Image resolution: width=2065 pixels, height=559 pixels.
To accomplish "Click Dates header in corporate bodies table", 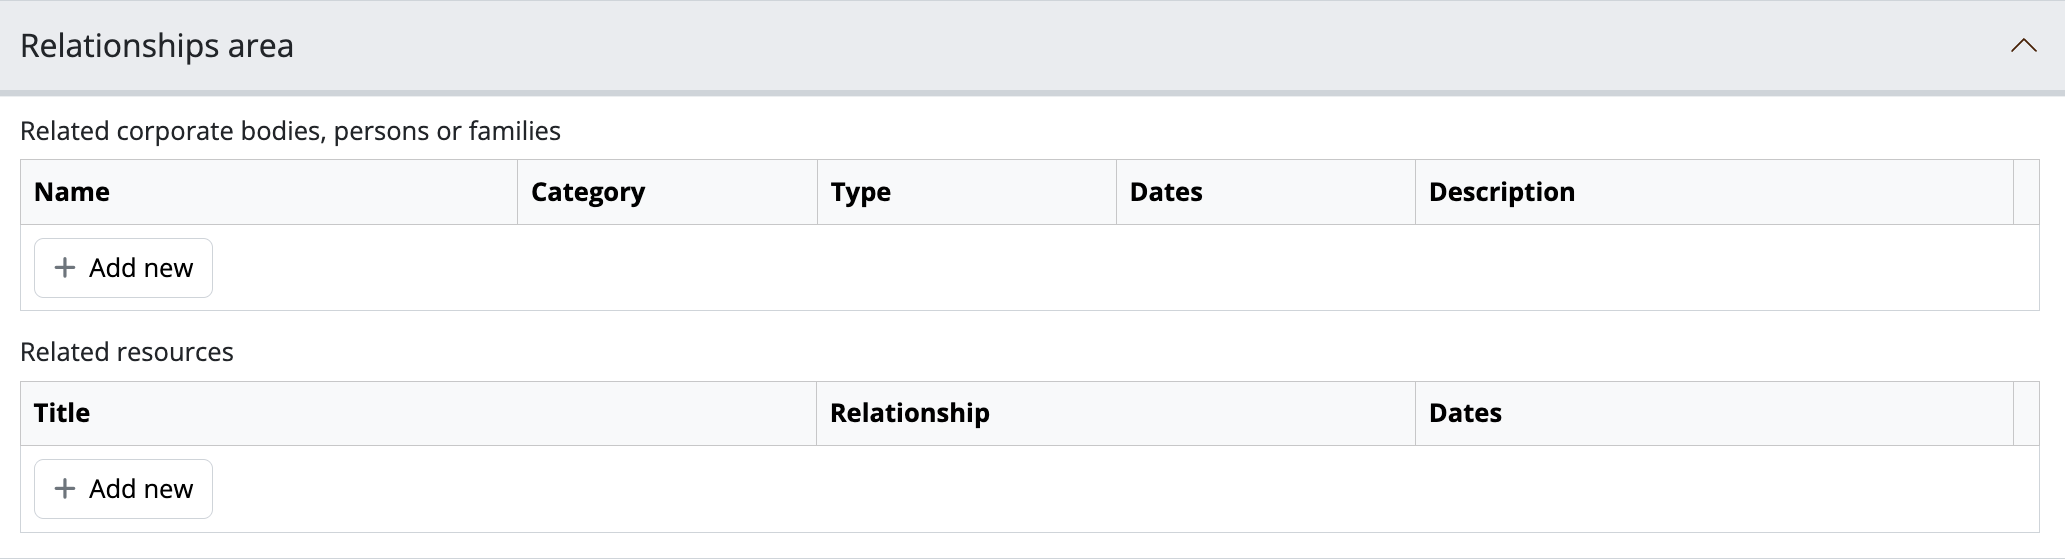I will [x=1166, y=192].
